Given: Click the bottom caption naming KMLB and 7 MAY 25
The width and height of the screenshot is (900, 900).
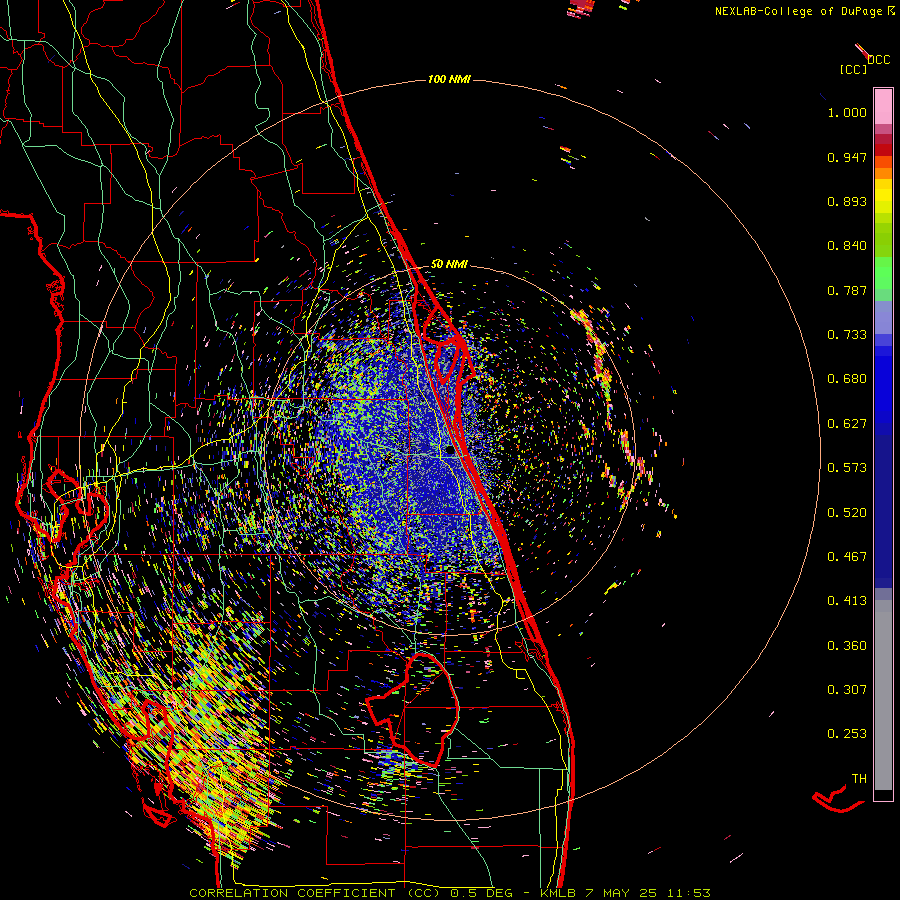Looking at the screenshot, I should pyautogui.click(x=450, y=893).
